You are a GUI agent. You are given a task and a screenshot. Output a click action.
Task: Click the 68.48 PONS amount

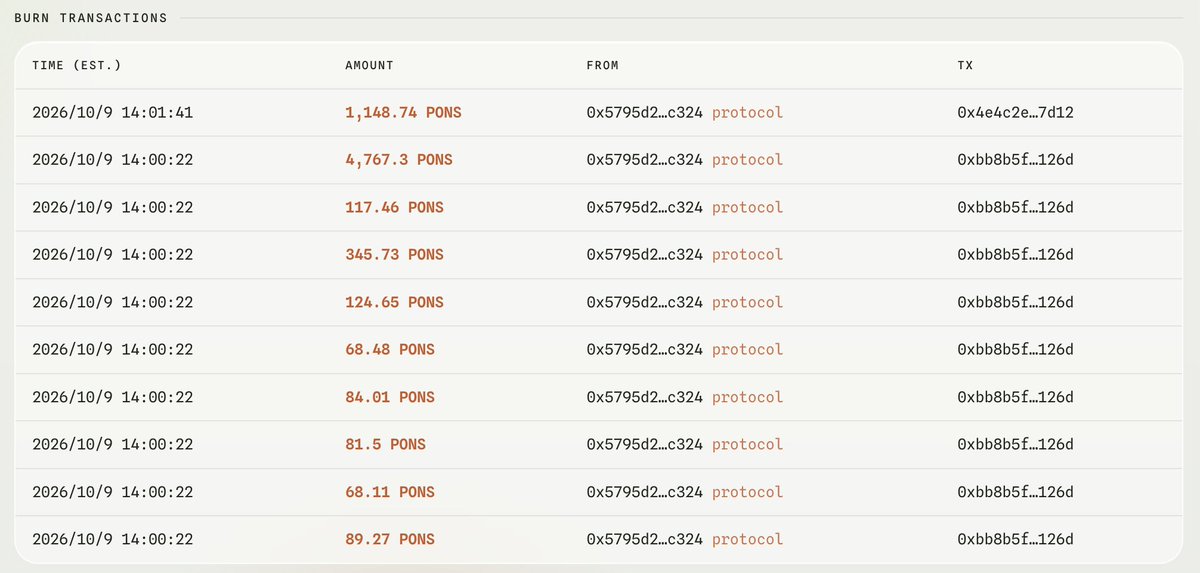tap(390, 350)
